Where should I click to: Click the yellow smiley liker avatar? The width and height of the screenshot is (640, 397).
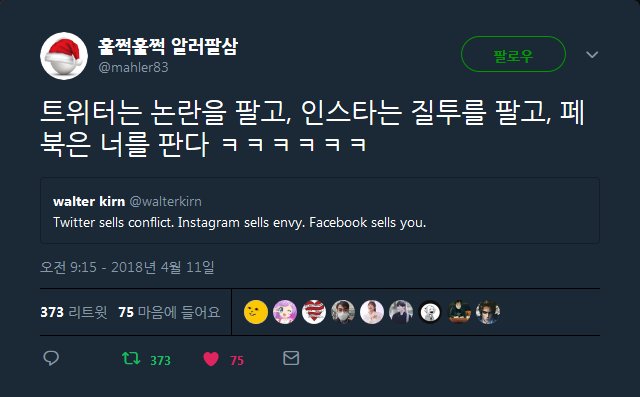(256, 312)
